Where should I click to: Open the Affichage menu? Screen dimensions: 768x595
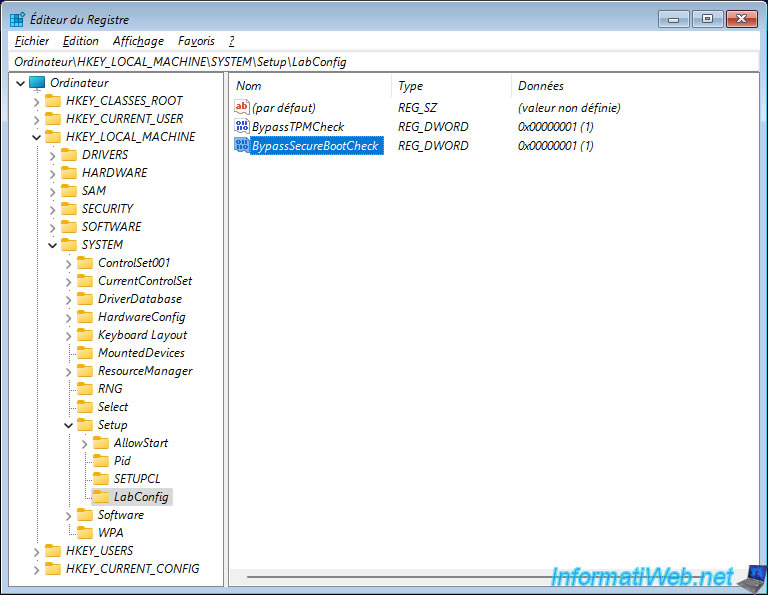[x=138, y=41]
